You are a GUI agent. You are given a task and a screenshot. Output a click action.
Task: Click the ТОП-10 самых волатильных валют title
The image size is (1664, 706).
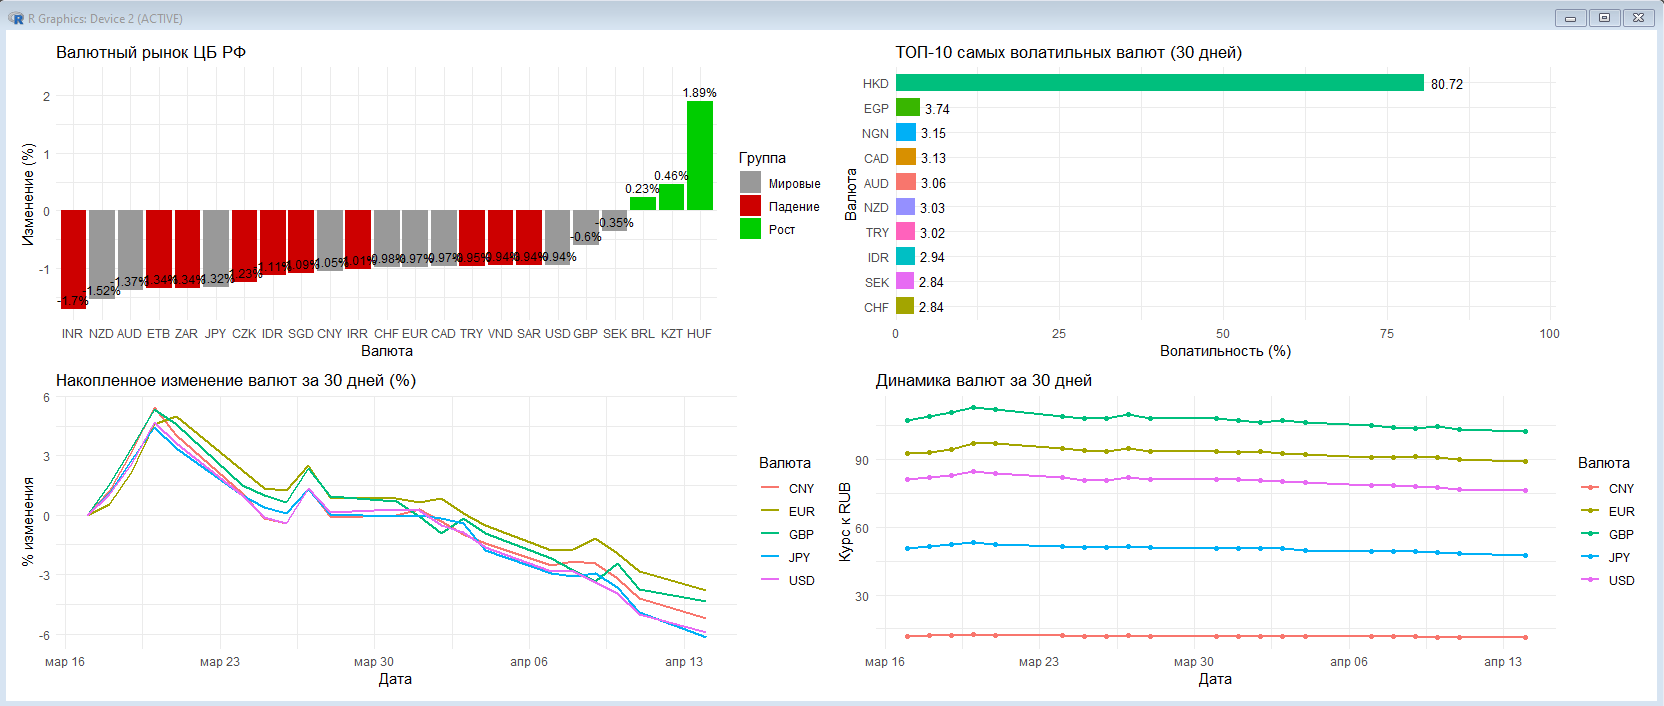pos(1068,52)
